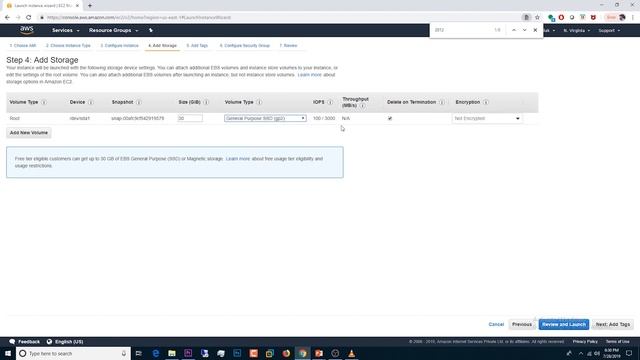Jump to previous find-in-page match
This screenshot has width=640, height=360.
click(514, 30)
